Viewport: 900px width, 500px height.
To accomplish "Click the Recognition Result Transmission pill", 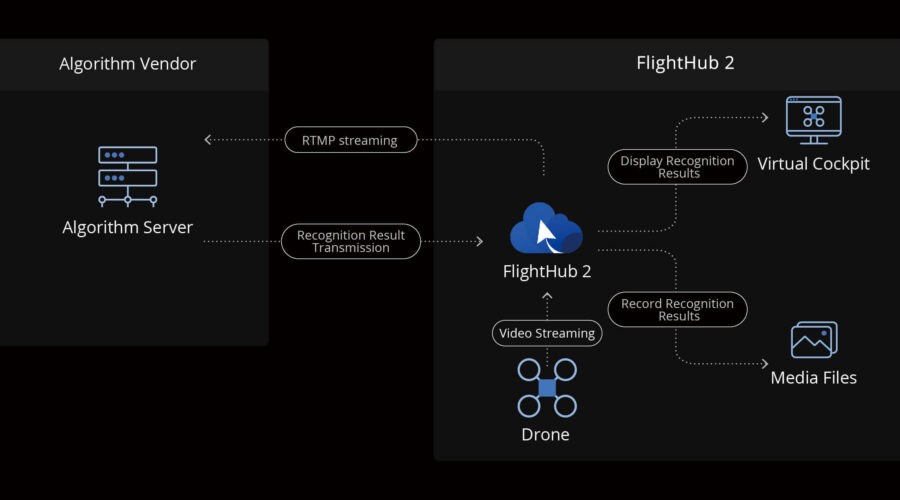I will click(350, 242).
